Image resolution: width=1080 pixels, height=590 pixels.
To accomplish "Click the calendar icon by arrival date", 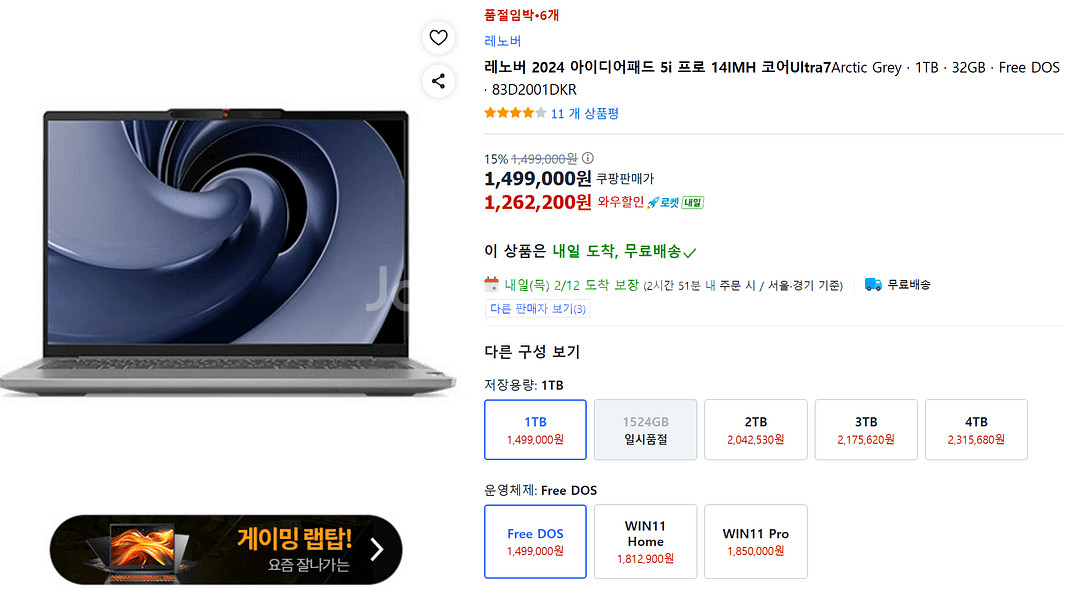I will (491, 284).
